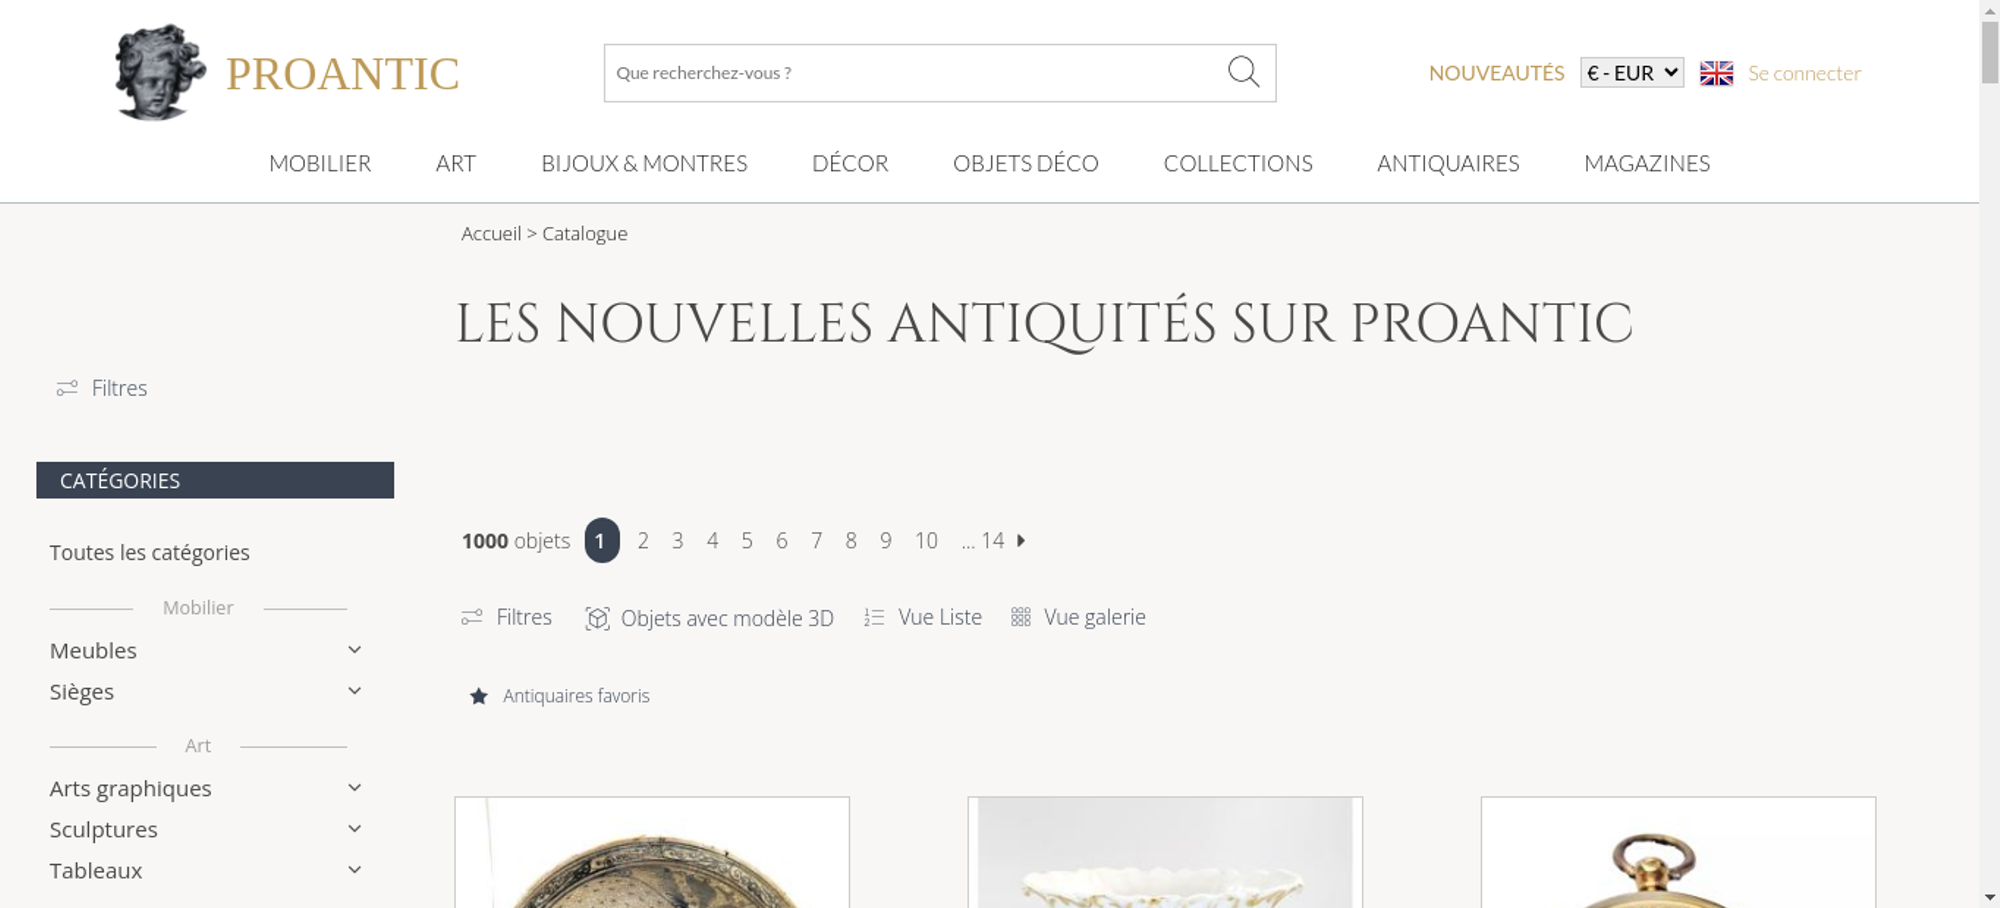This screenshot has height=908, width=2000.
Task: Click the Antiquaires favoris star icon
Action: 479,696
